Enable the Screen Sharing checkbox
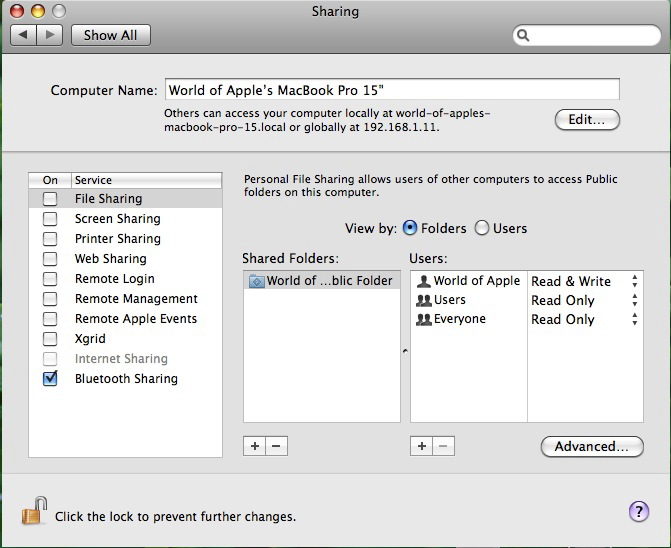This screenshot has width=671, height=548. pyautogui.click(x=50, y=219)
